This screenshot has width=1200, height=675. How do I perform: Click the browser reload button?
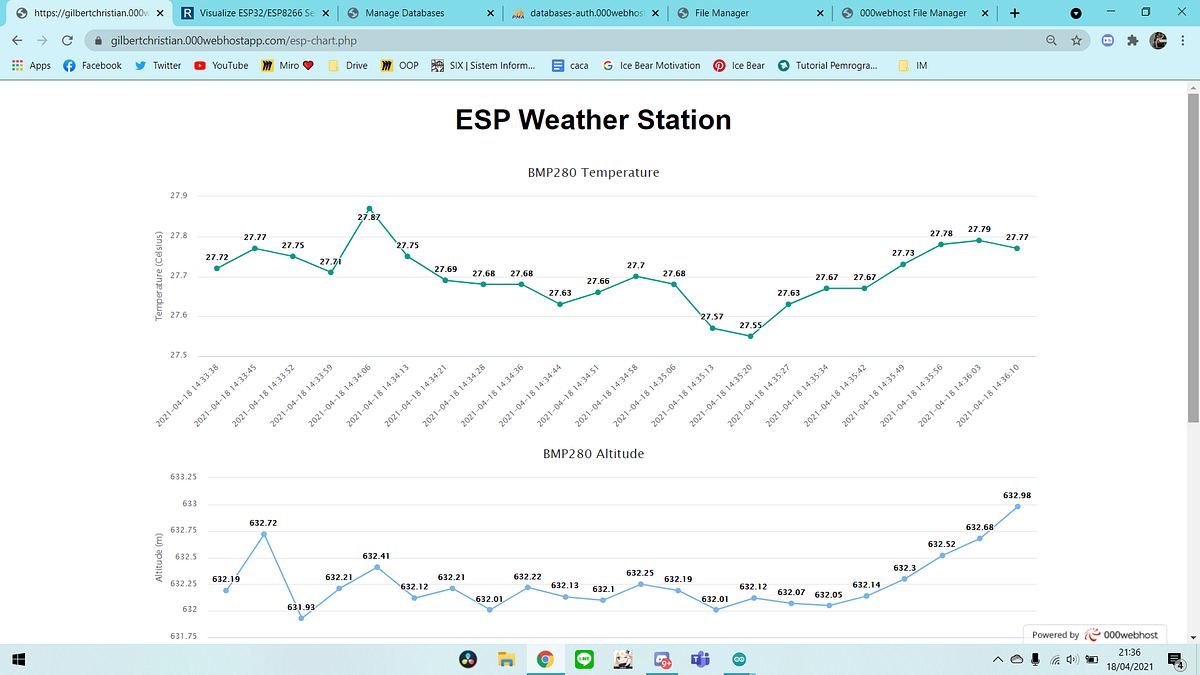[x=66, y=40]
